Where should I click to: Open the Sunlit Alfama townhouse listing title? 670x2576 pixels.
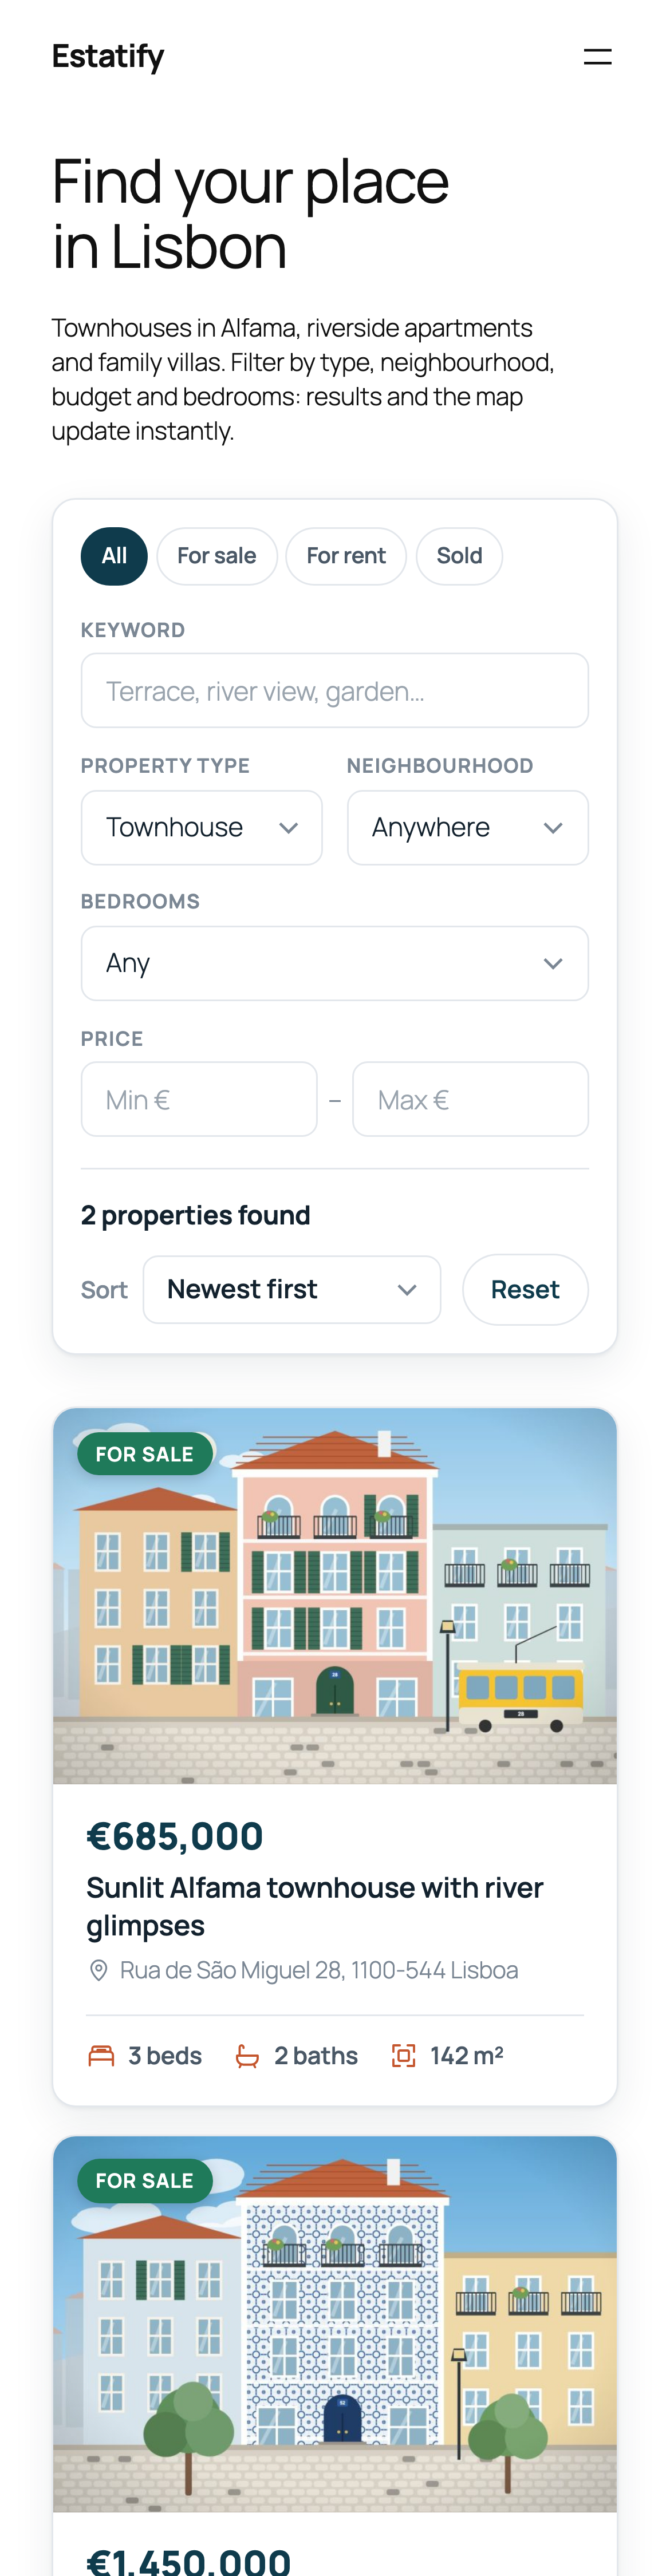click(x=315, y=1907)
